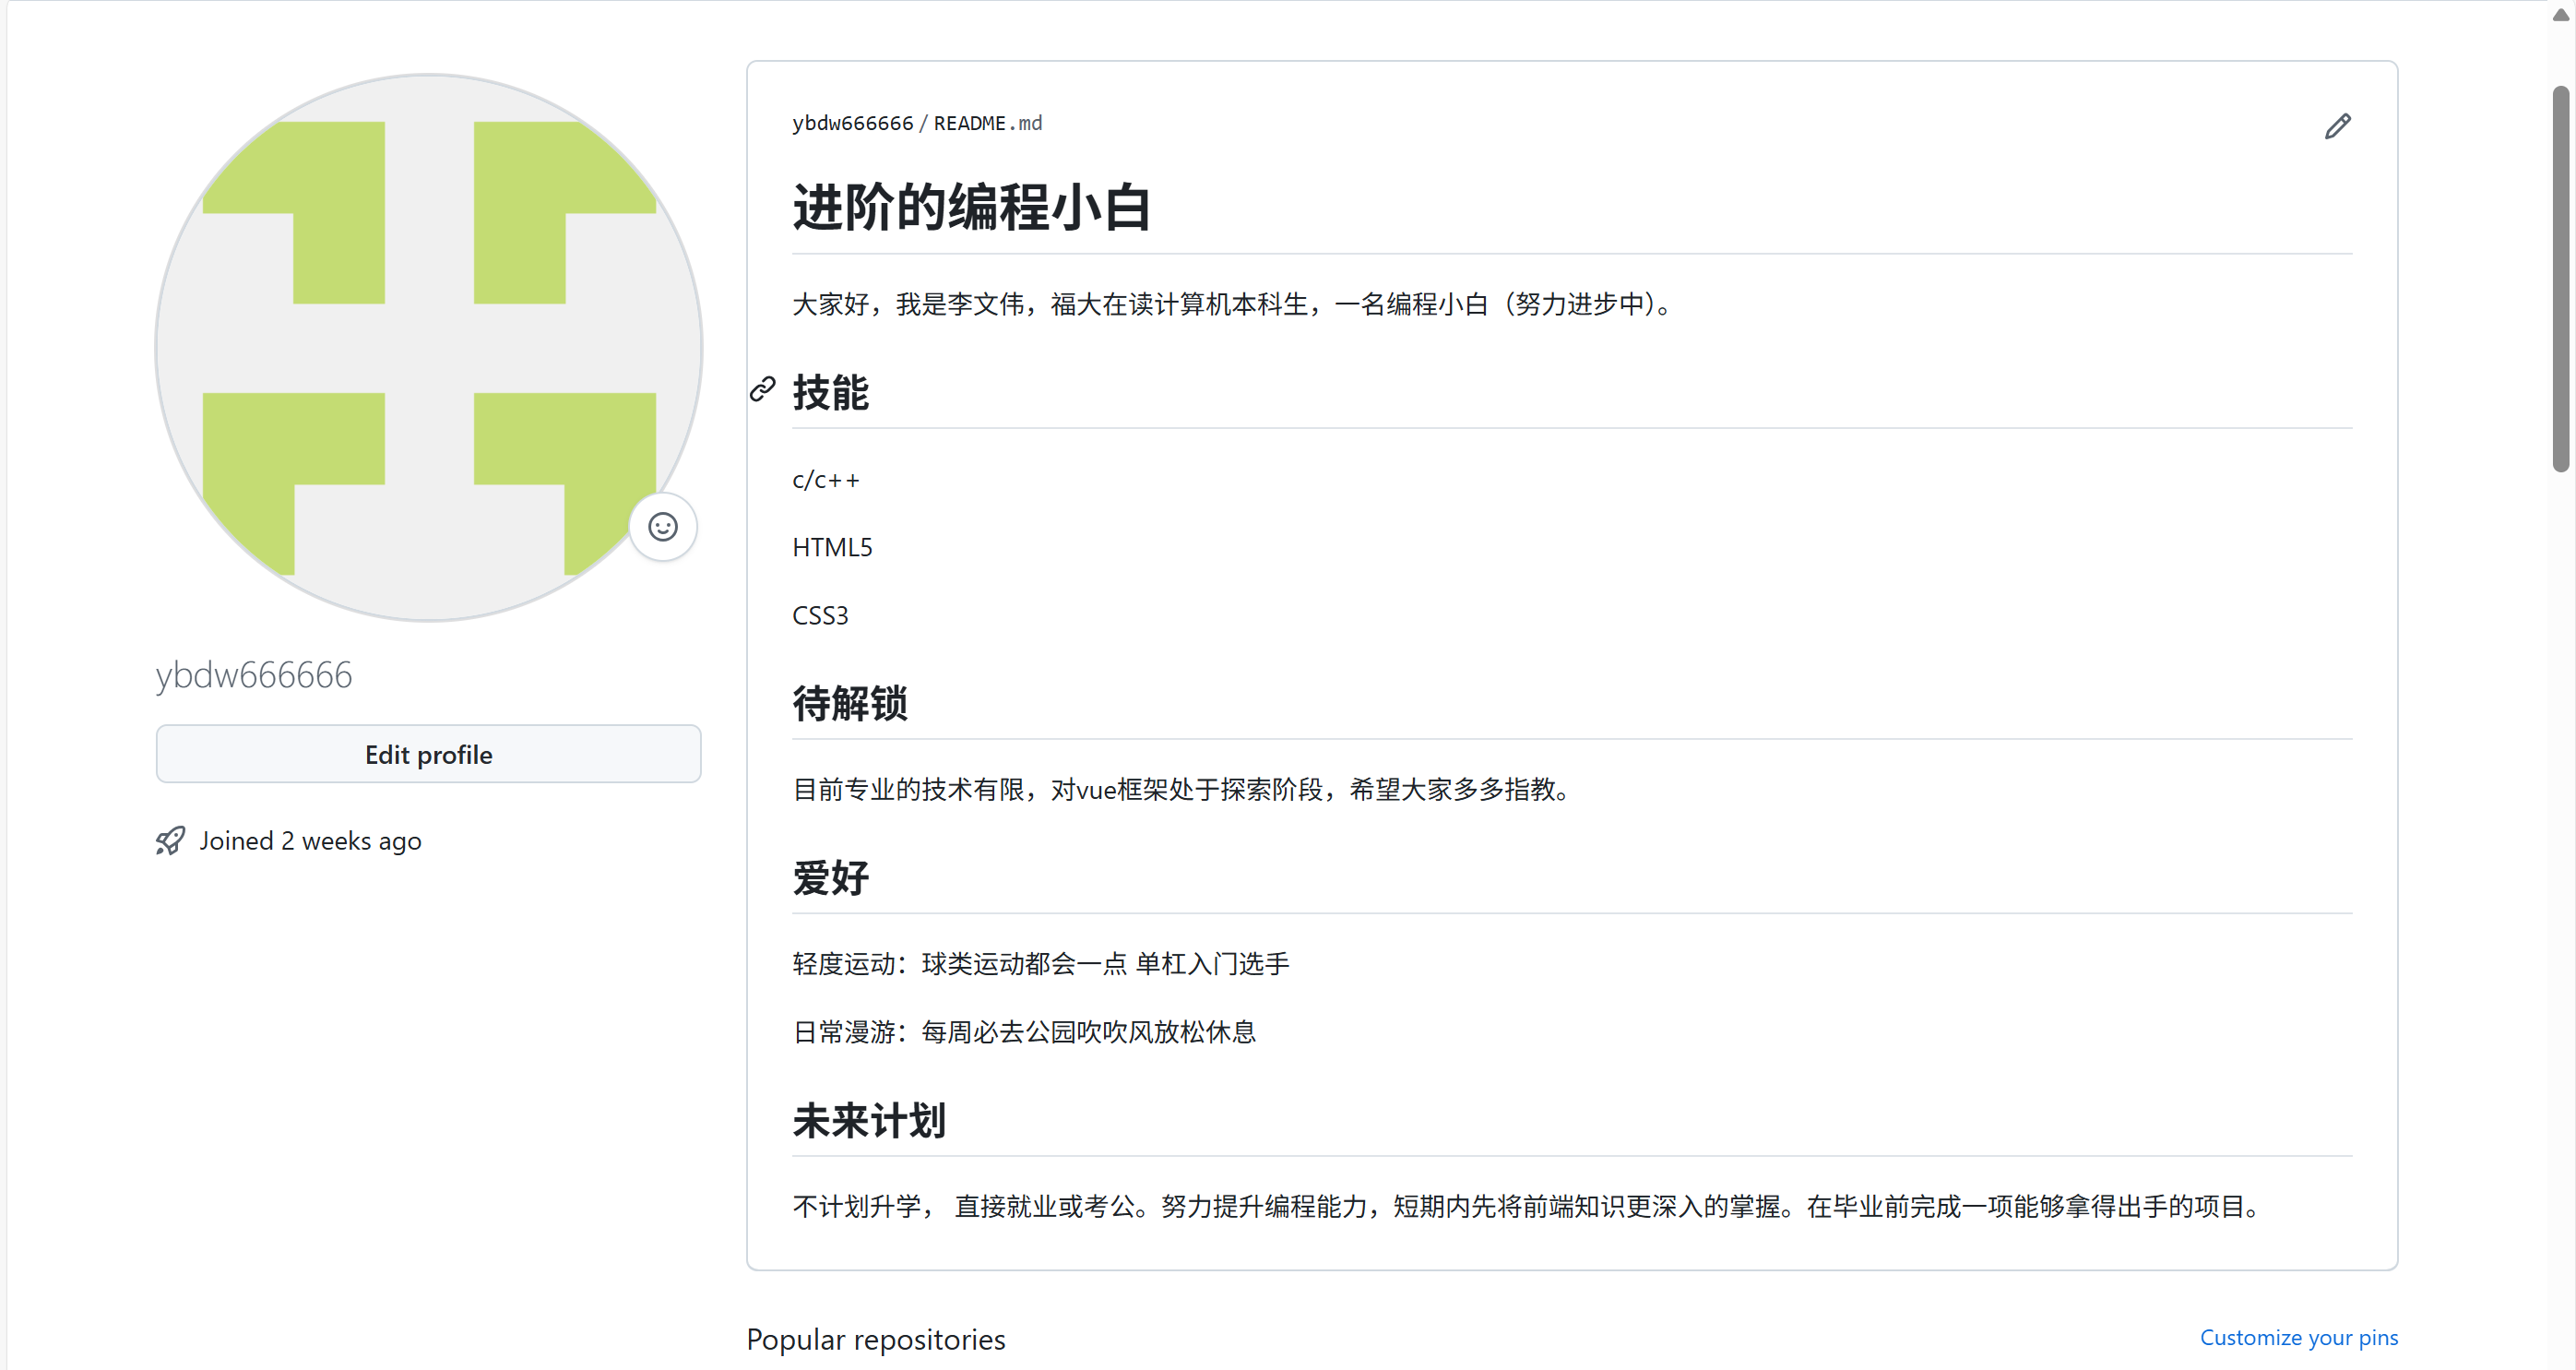This screenshot has height=1370, width=2576.
Task: Open the Customize your pins link
Action: pyautogui.click(x=2298, y=1337)
